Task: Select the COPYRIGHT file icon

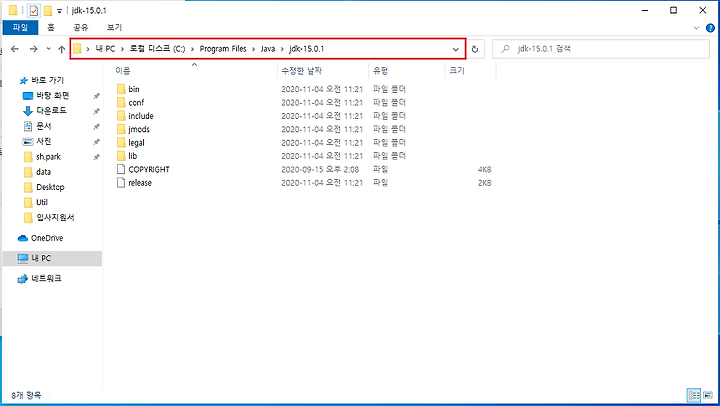Action: point(121,169)
